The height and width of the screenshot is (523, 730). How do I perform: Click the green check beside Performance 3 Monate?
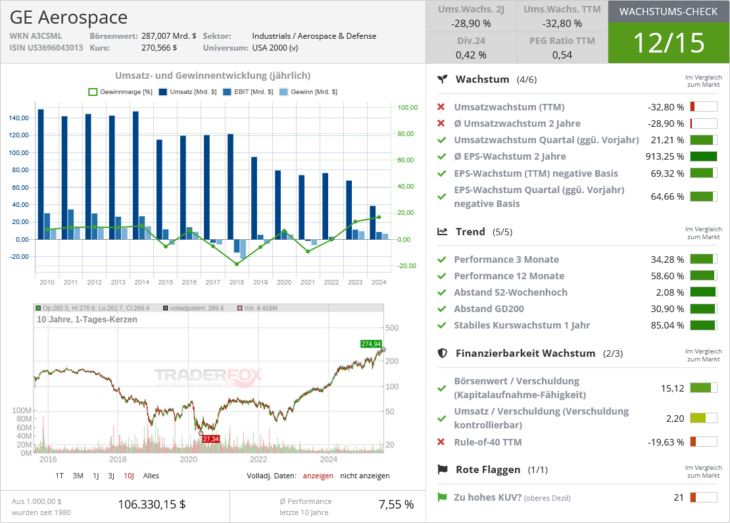point(442,259)
